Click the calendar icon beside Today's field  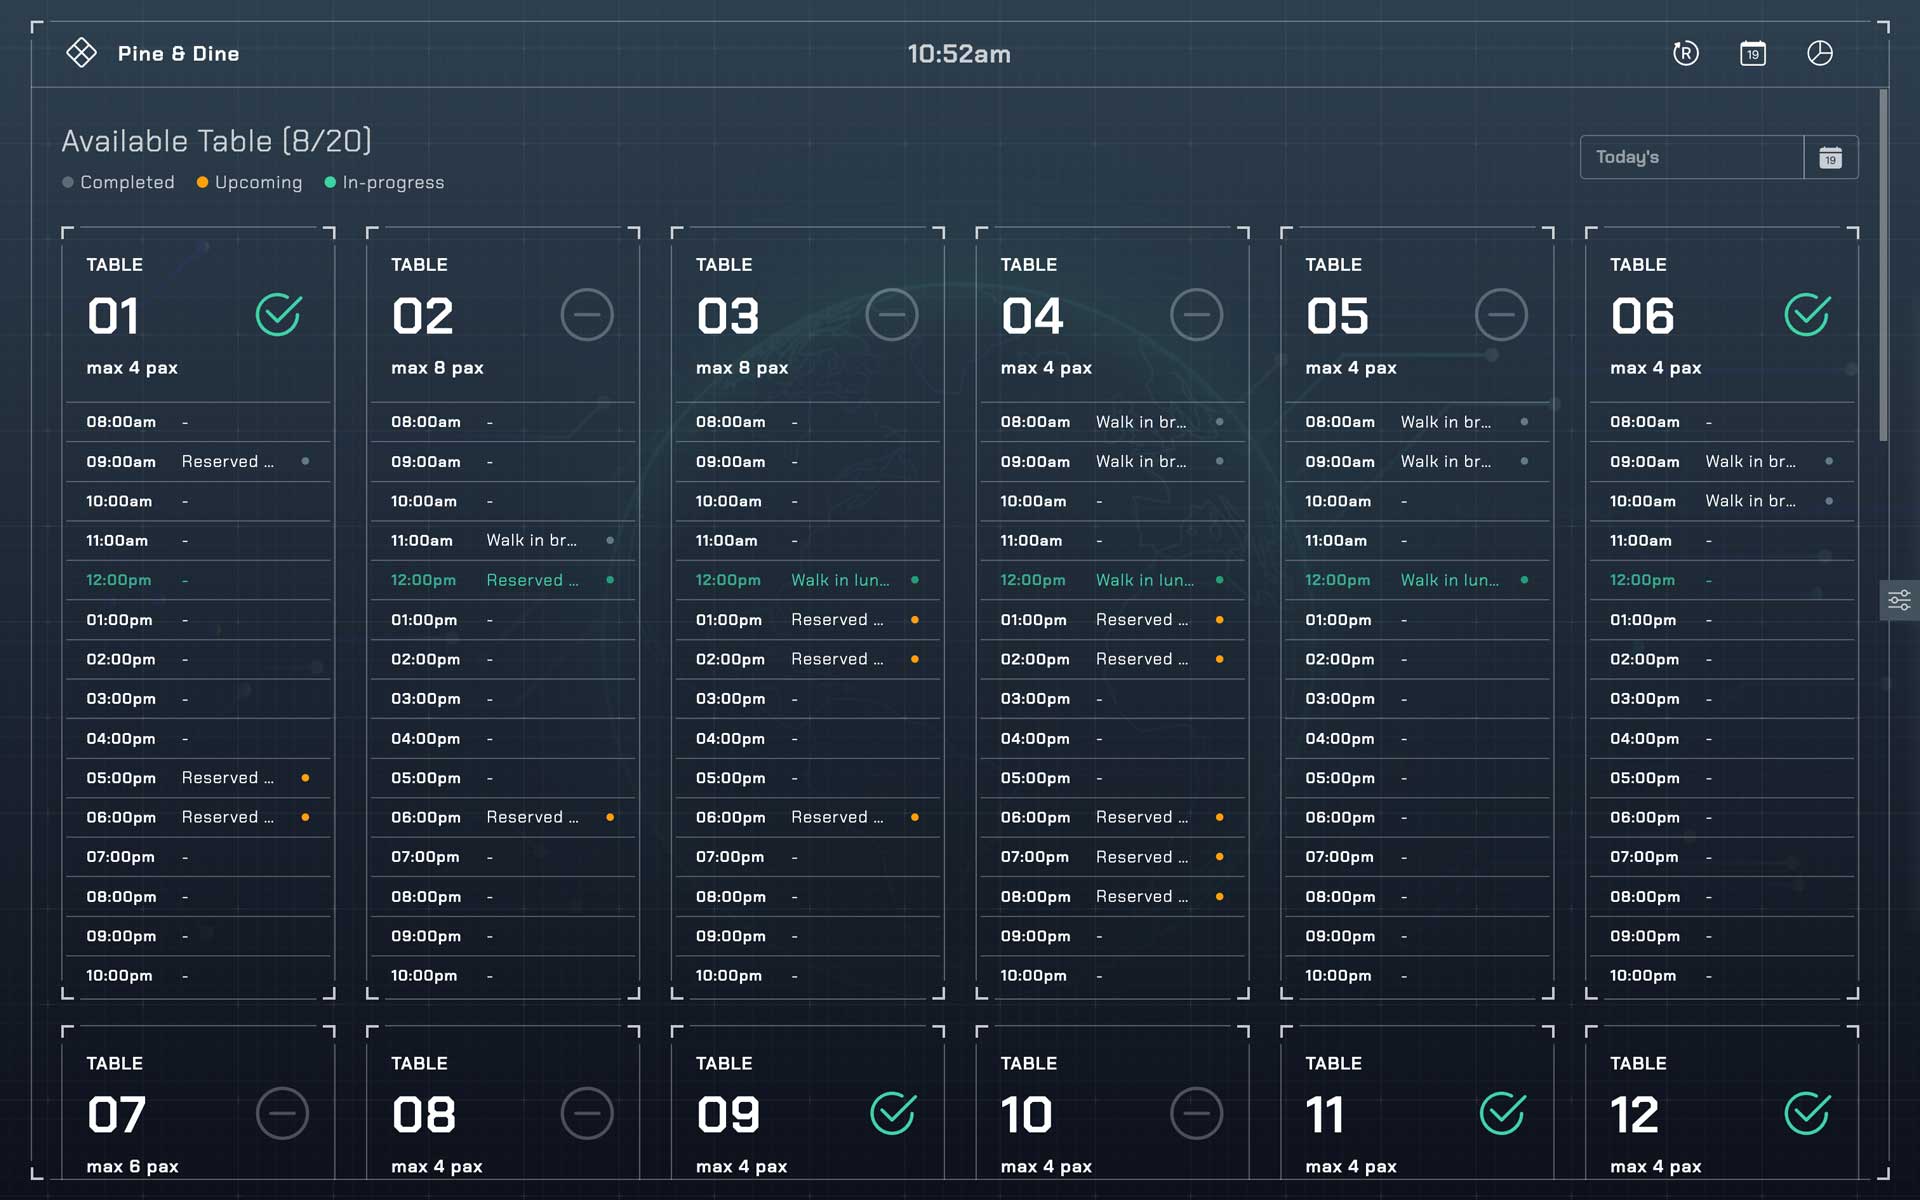tap(1830, 158)
